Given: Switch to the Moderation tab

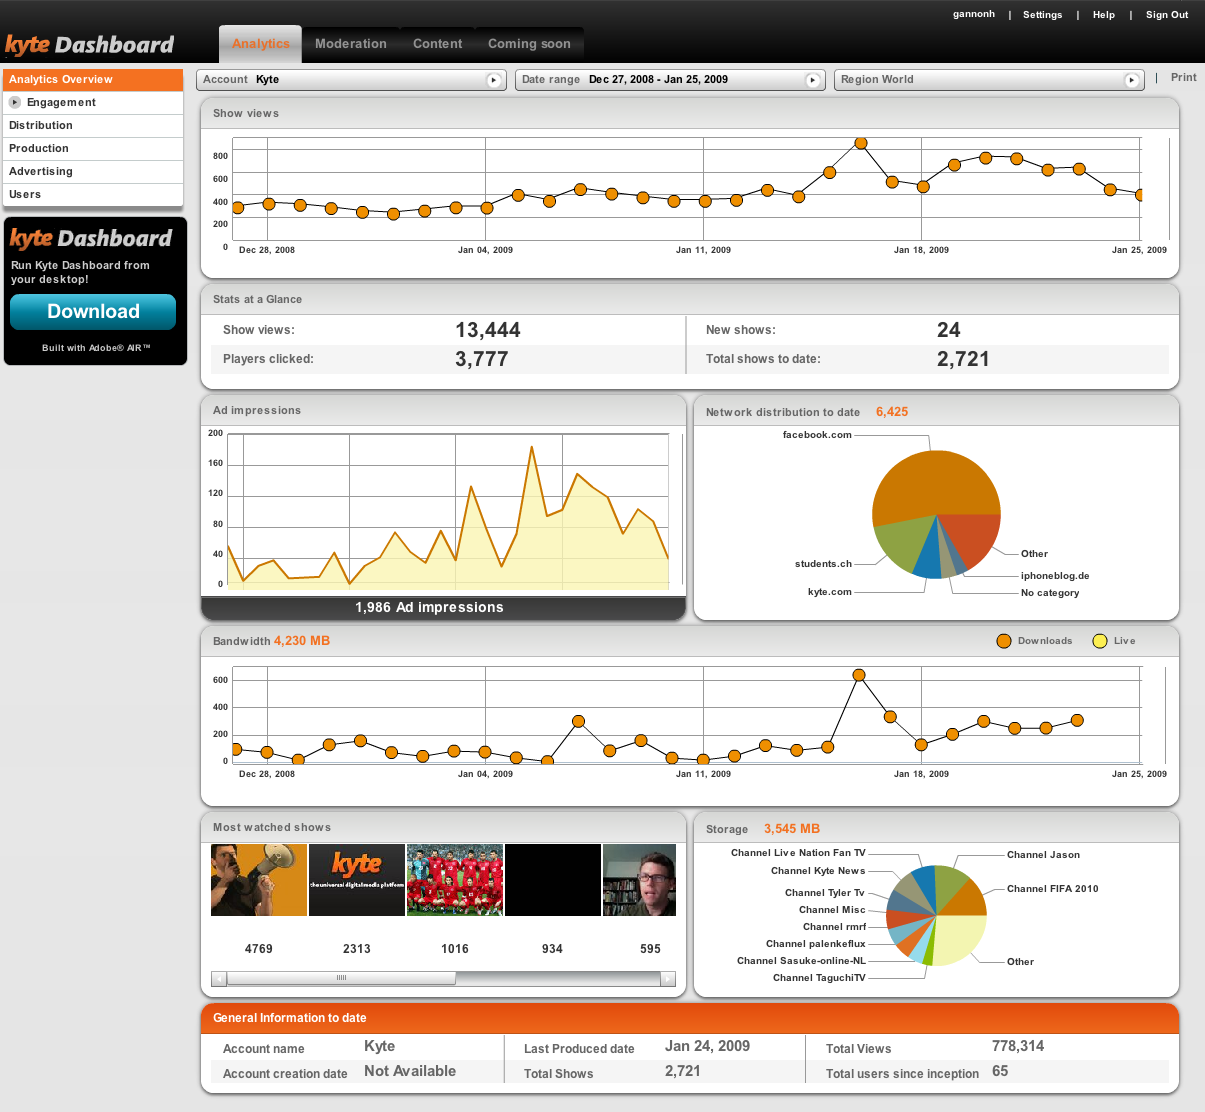Looking at the screenshot, I should pos(351,44).
